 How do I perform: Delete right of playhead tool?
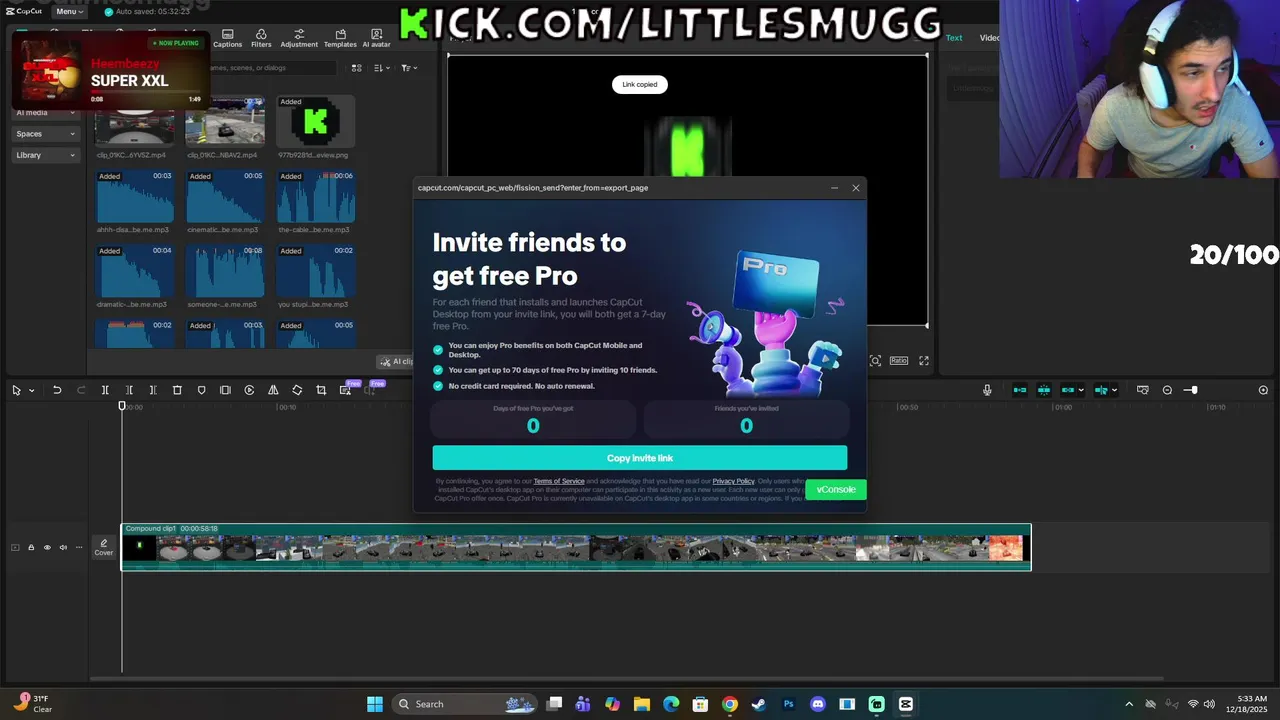(x=153, y=390)
